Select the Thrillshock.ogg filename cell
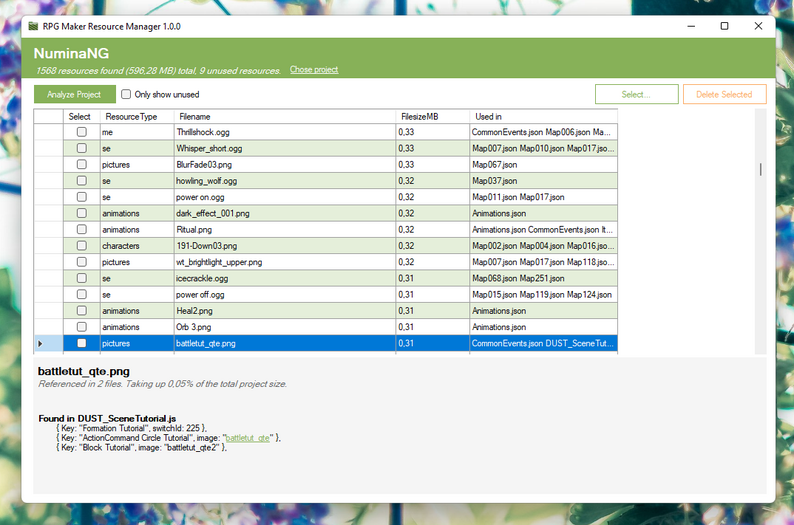Image resolution: width=794 pixels, height=525 pixels. point(285,132)
